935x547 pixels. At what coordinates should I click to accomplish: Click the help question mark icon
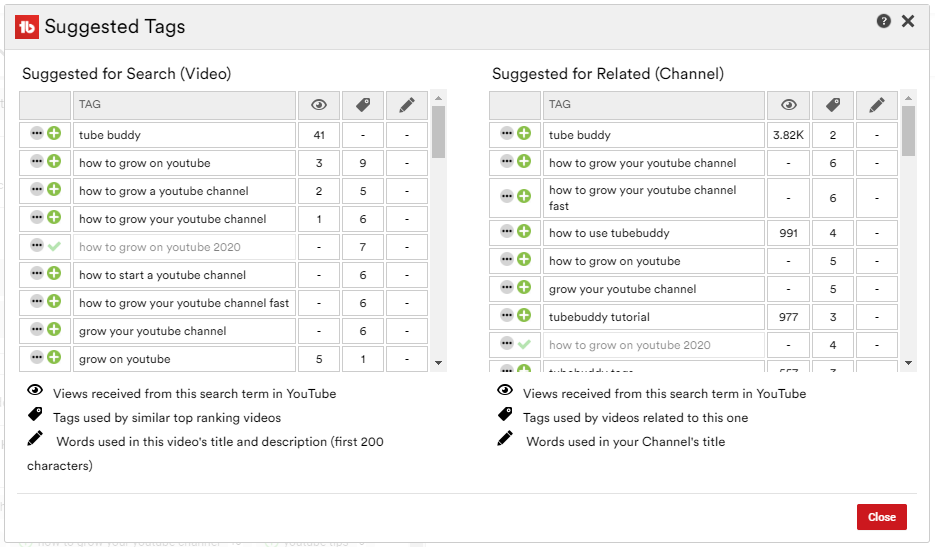pos(883,21)
